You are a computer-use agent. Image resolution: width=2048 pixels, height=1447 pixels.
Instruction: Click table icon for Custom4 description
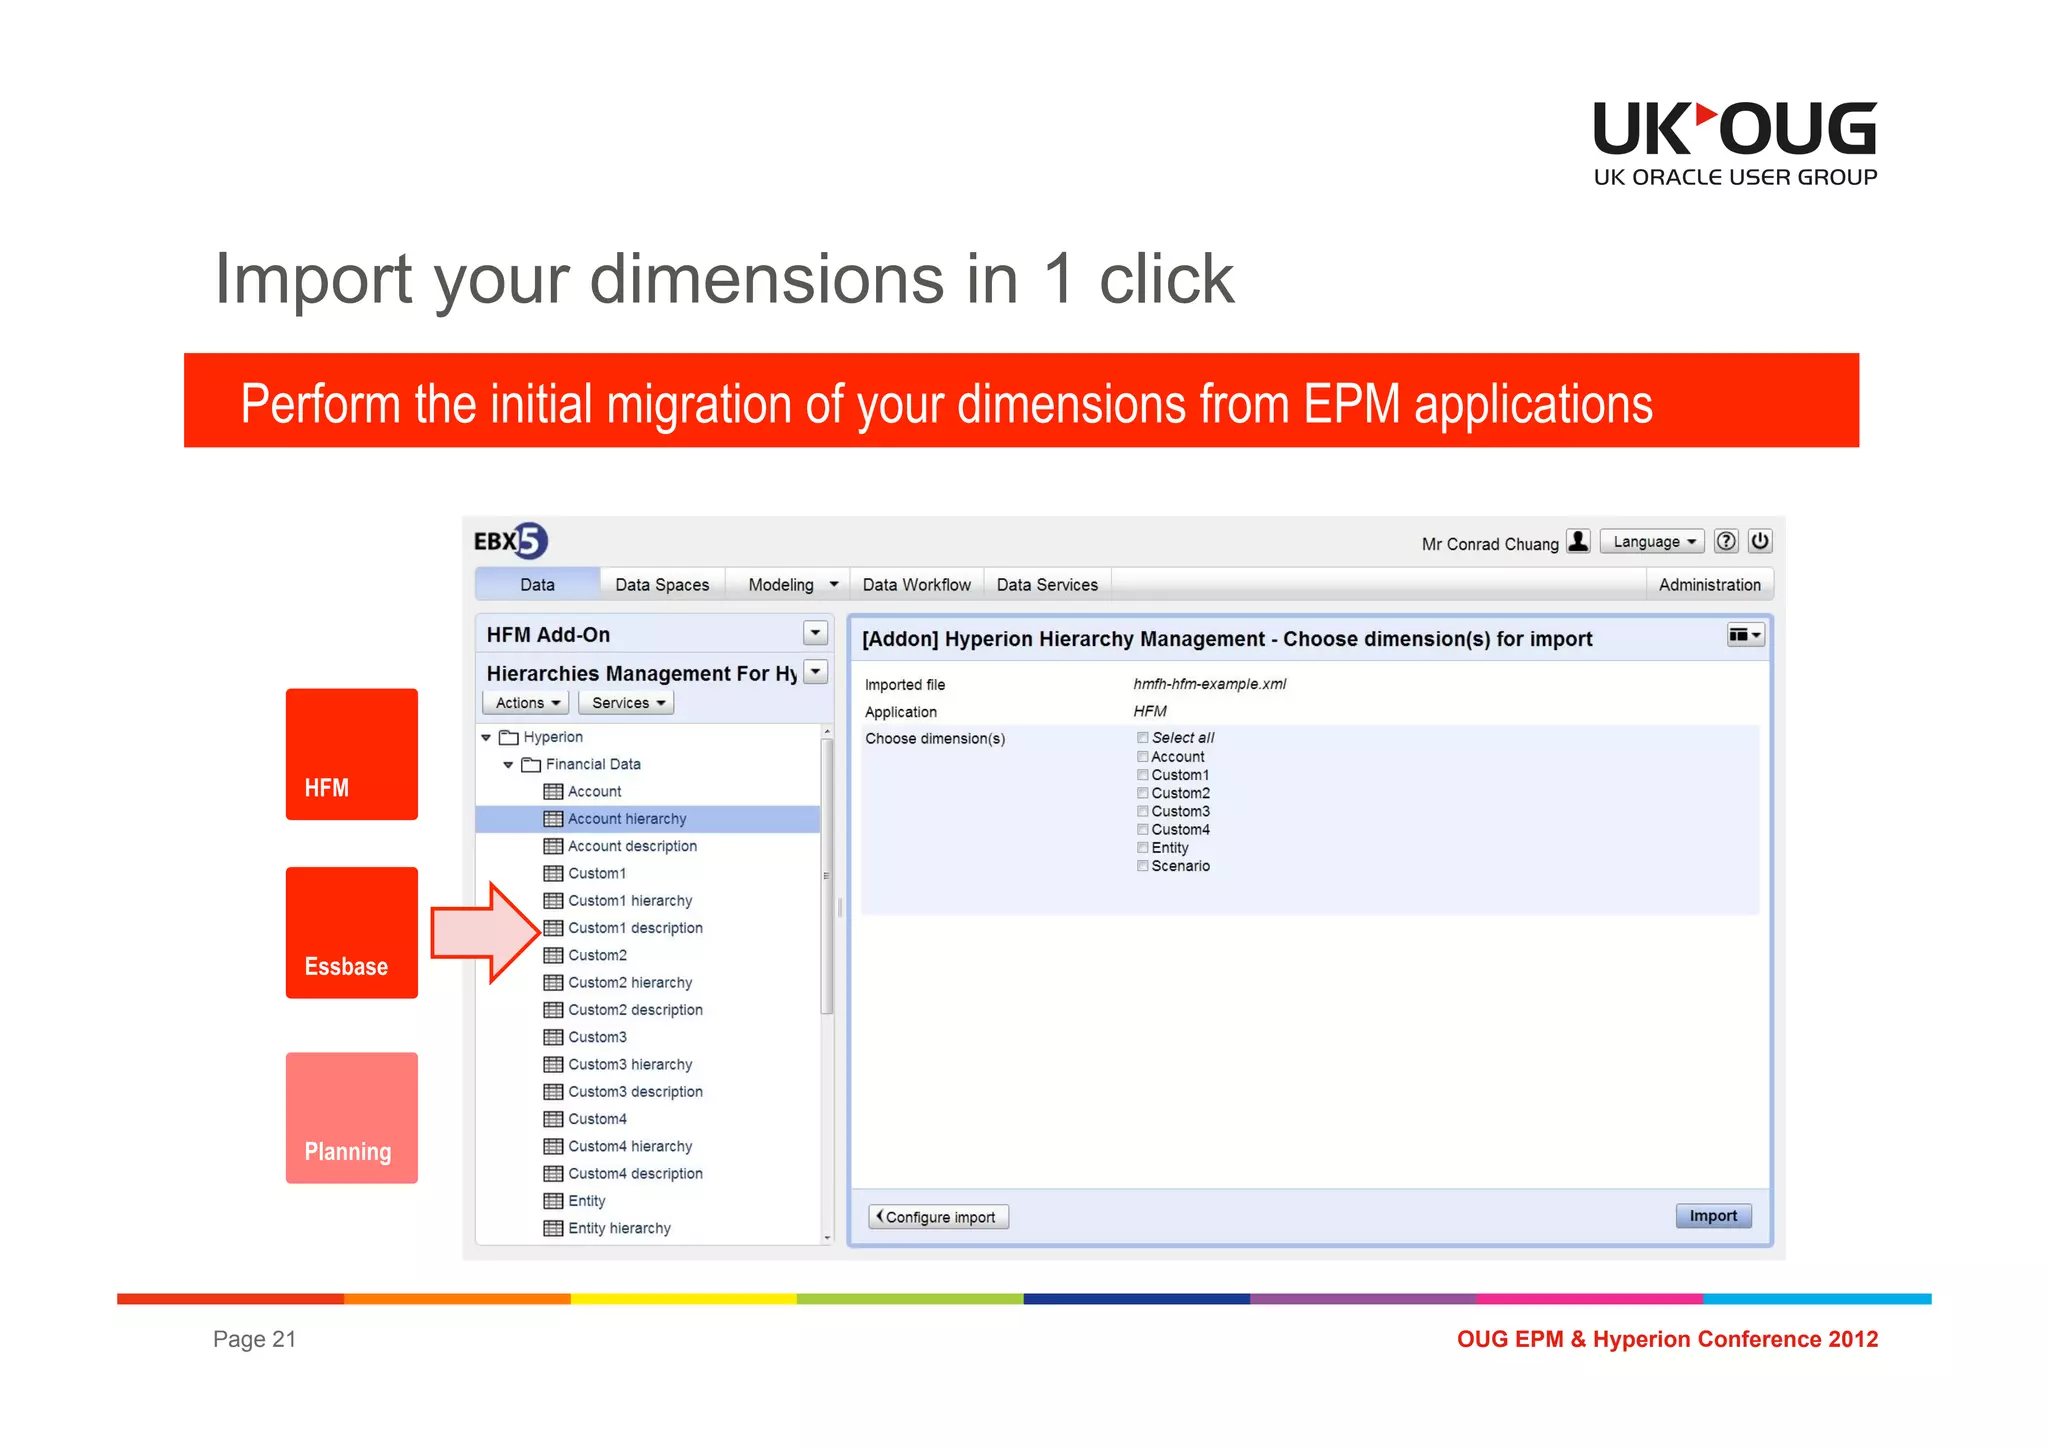[553, 1174]
